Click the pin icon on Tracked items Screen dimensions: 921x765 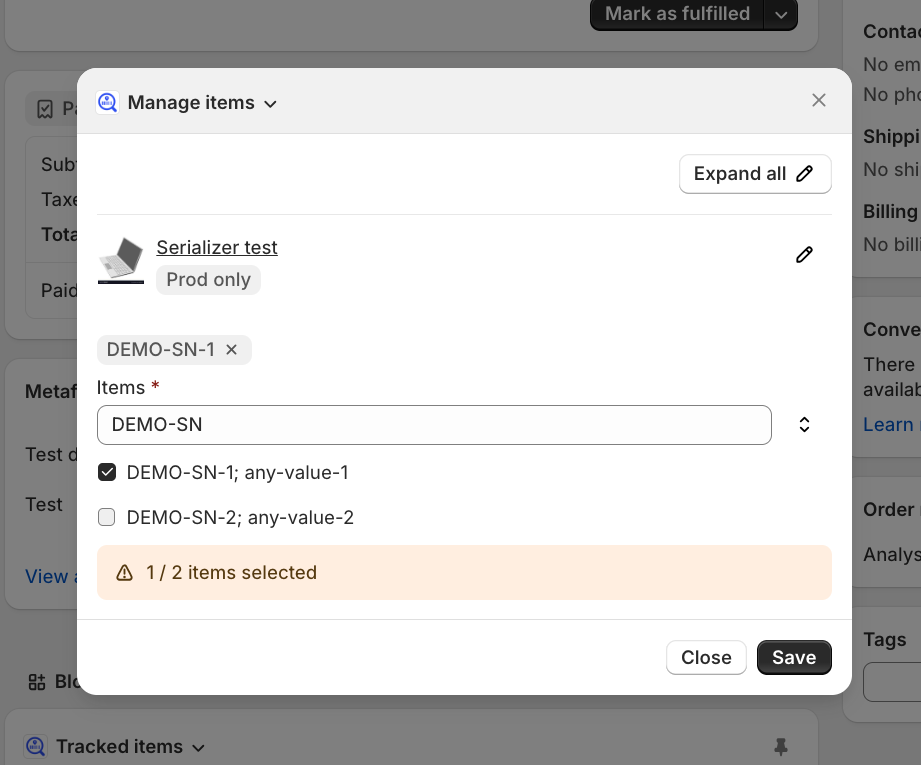pos(781,746)
